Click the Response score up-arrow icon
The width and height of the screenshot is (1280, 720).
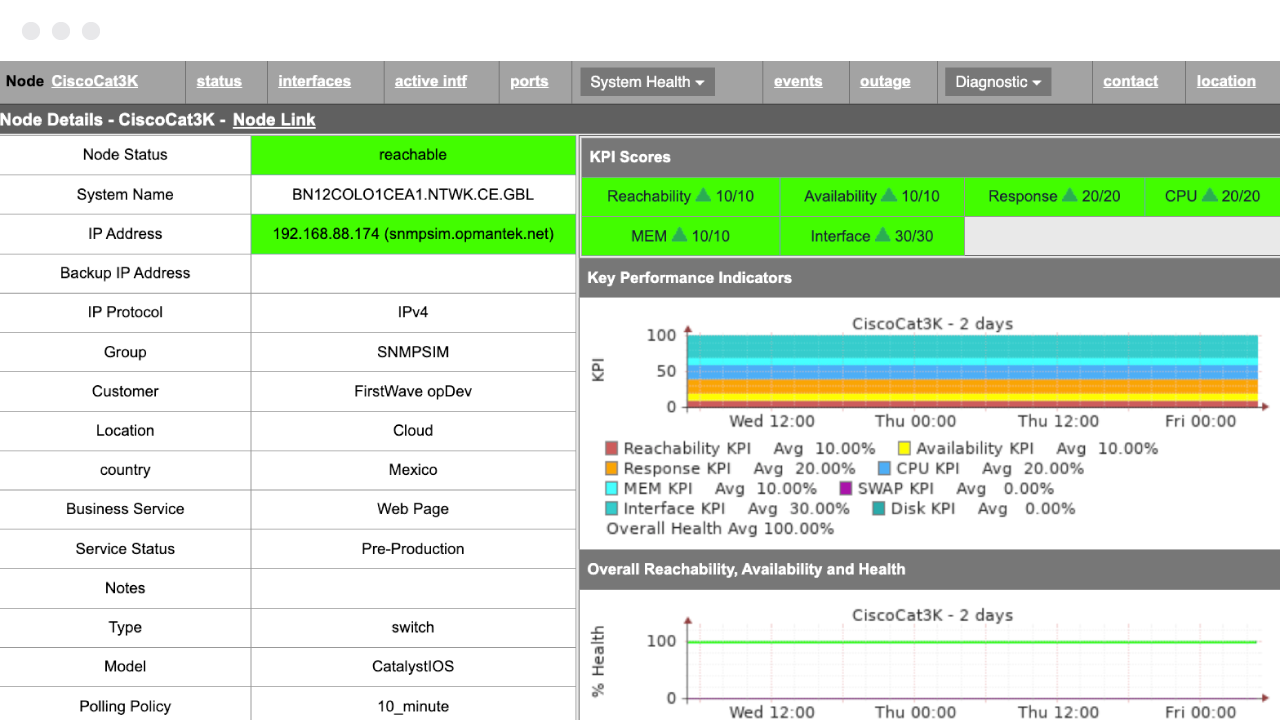pyautogui.click(x=1070, y=196)
